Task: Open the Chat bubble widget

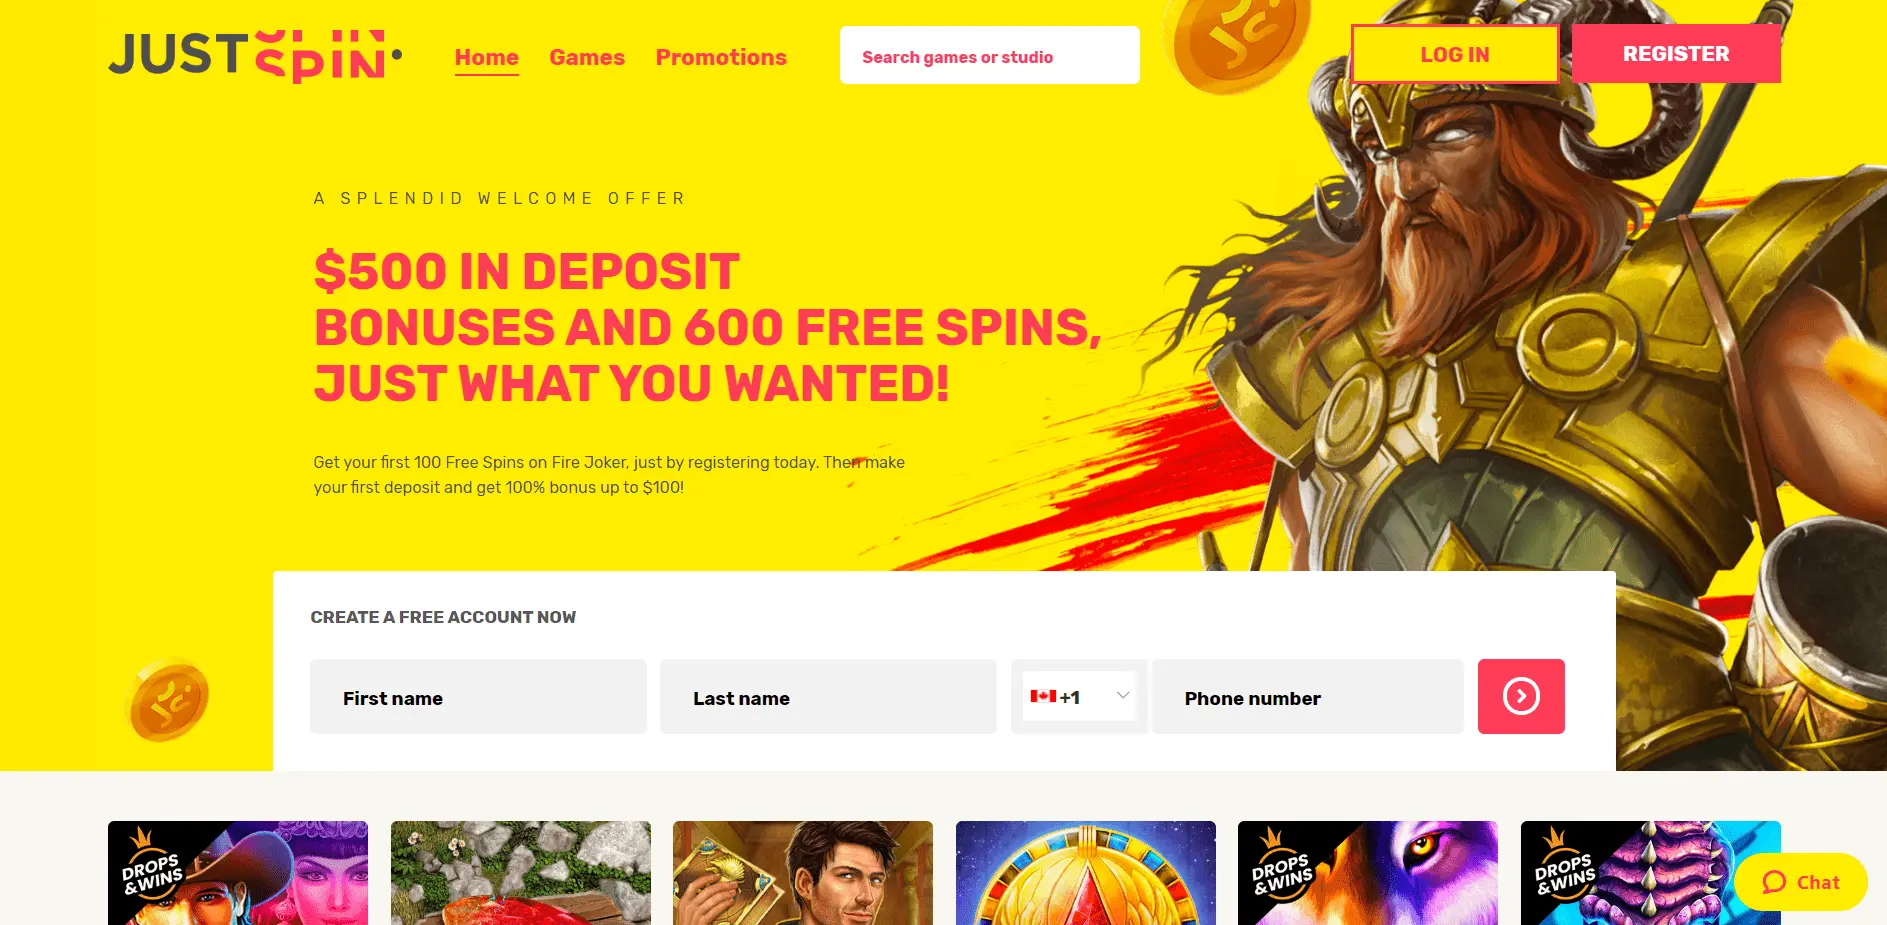Action: [x=1801, y=882]
